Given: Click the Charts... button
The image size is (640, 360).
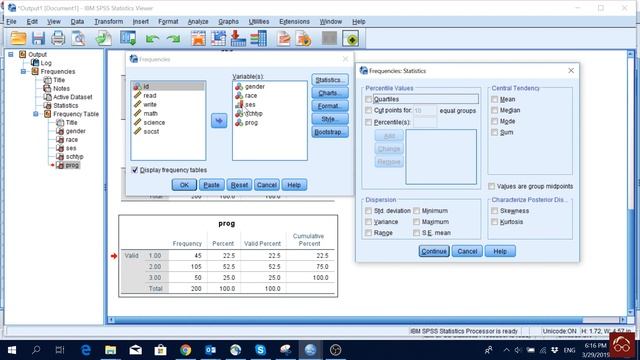Looking at the screenshot, I should pyautogui.click(x=330, y=93).
